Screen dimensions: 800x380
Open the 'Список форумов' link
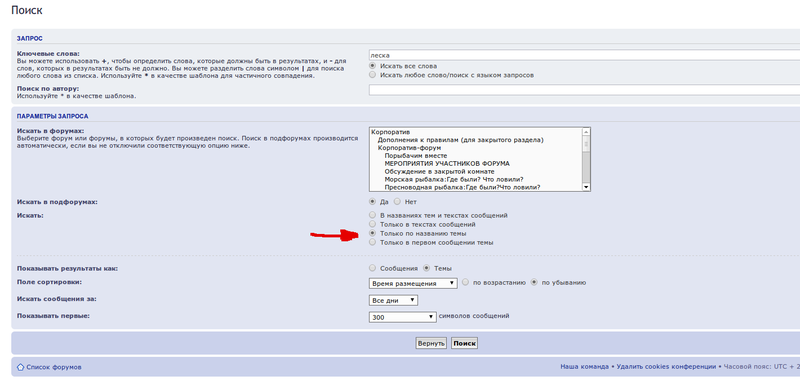pyautogui.click(x=54, y=367)
